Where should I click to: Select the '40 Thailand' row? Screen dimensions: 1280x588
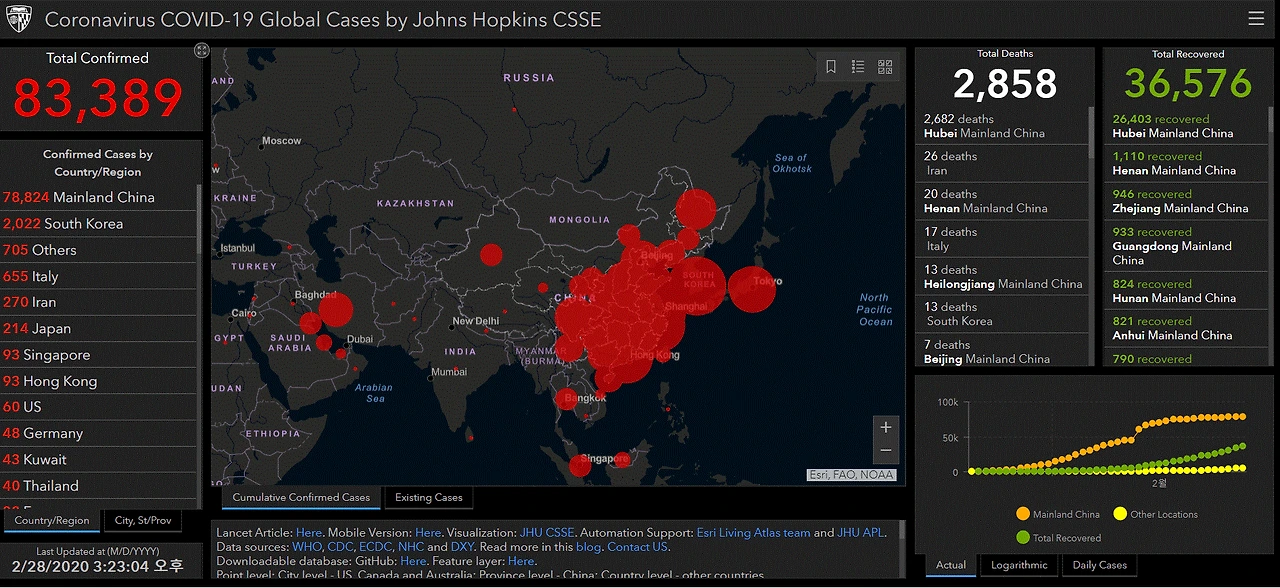pos(99,486)
